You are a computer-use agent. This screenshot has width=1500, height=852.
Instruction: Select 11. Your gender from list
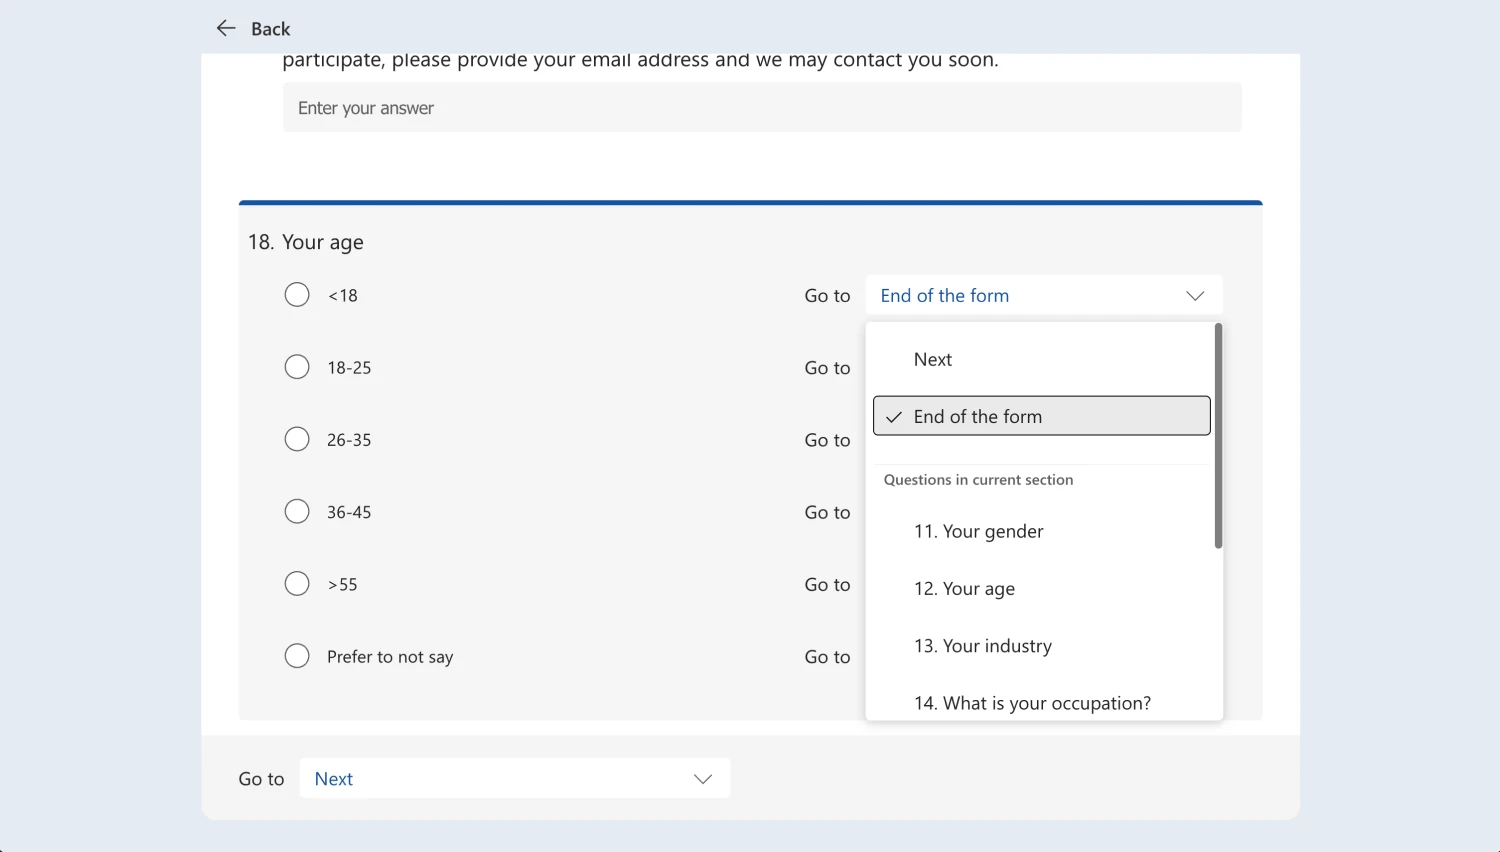(978, 531)
